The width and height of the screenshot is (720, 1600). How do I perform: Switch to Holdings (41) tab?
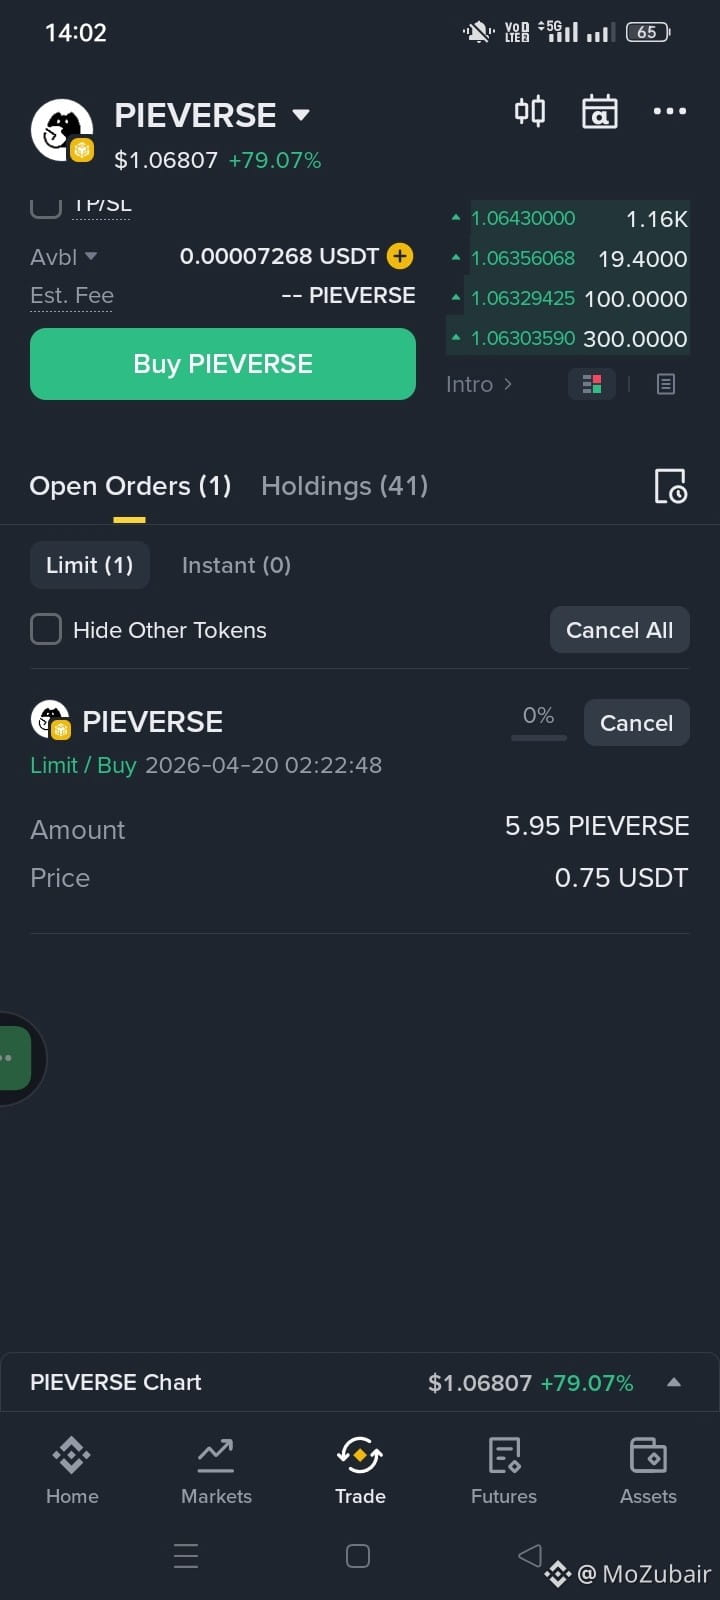click(x=344, y=486)
